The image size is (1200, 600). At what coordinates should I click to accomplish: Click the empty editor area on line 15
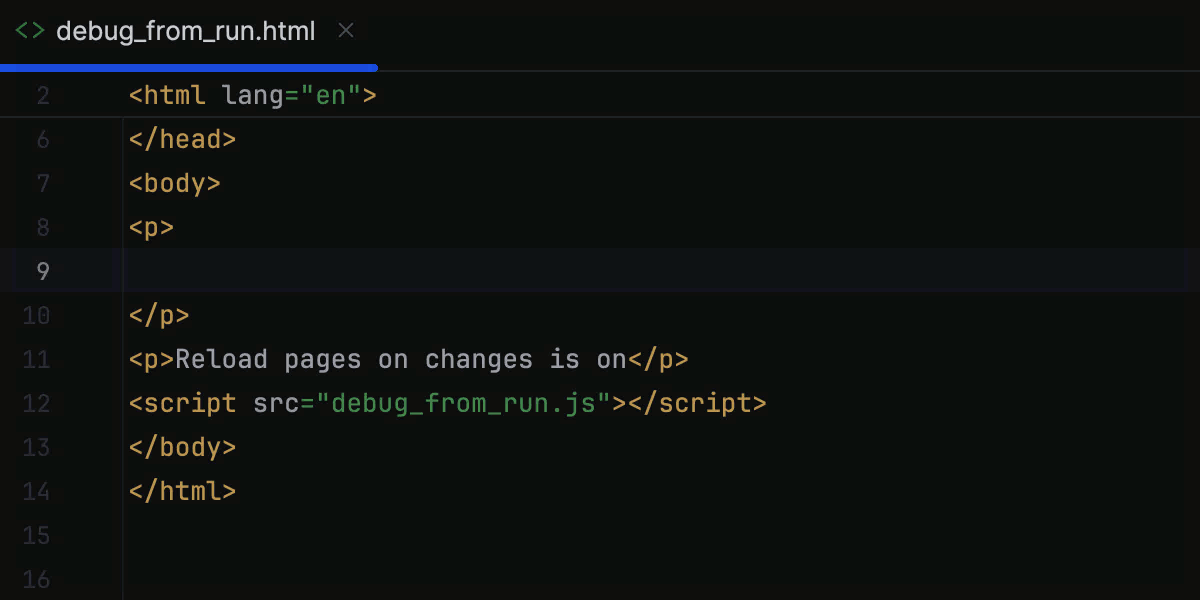[400, 536]
